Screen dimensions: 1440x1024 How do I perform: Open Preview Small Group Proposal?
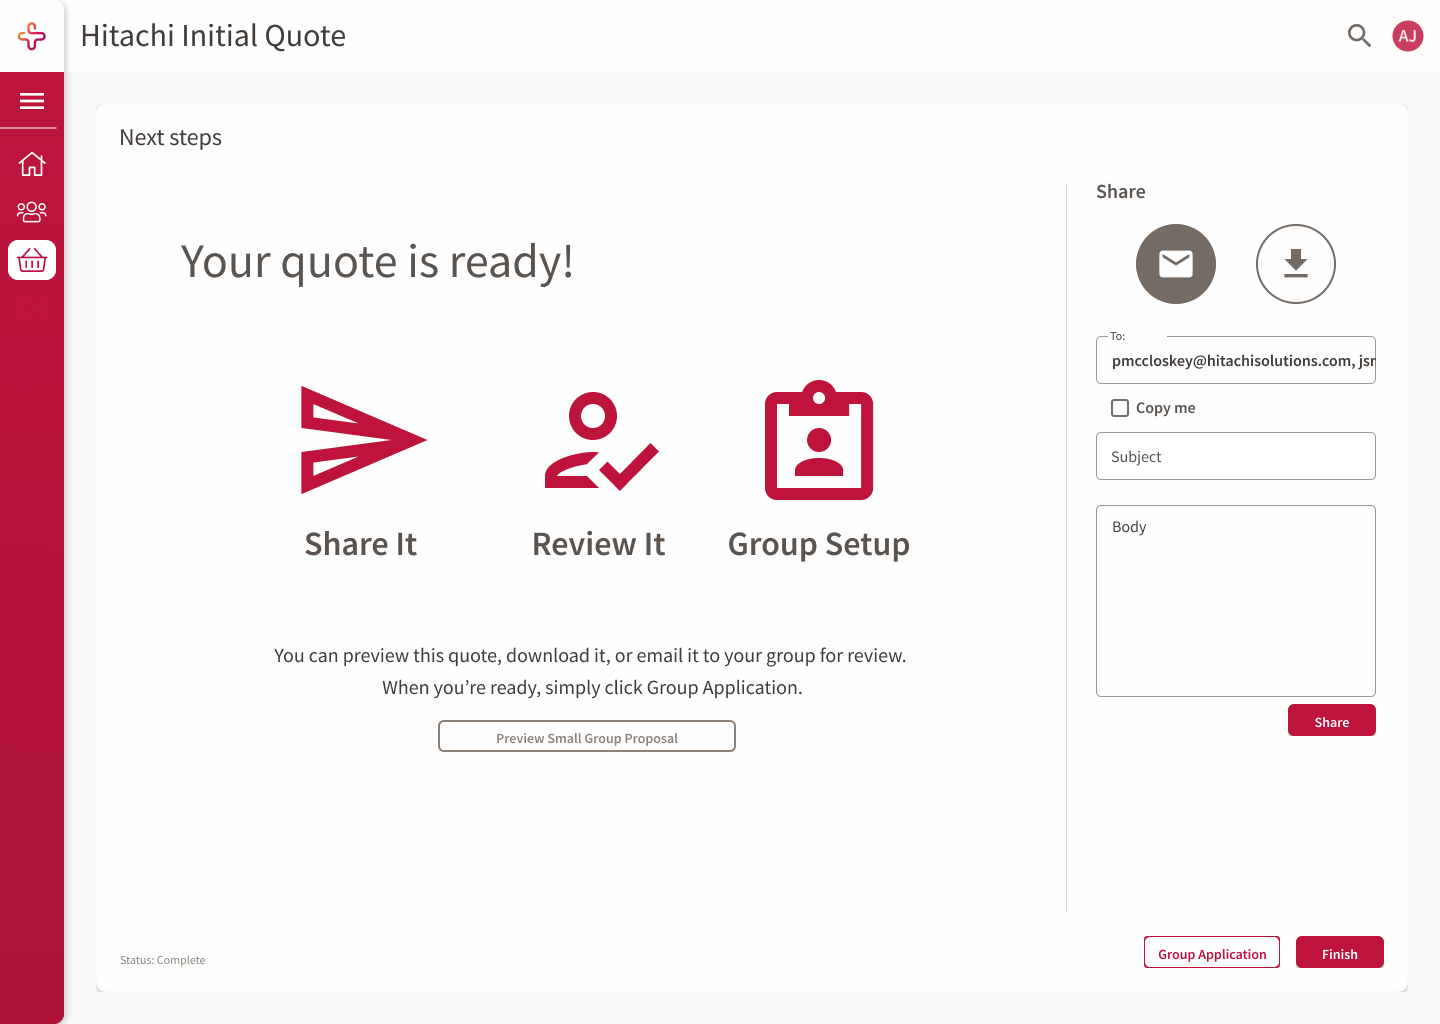pos(587,736)
